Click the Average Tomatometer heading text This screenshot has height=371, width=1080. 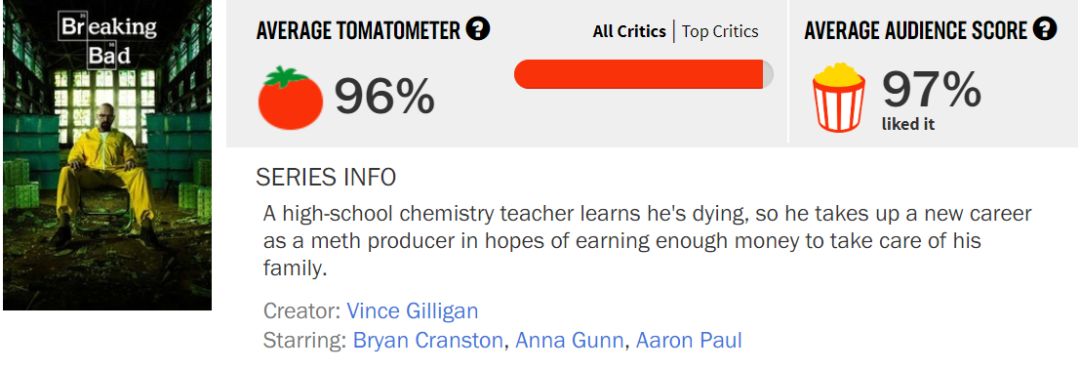[x=357, y=30]
